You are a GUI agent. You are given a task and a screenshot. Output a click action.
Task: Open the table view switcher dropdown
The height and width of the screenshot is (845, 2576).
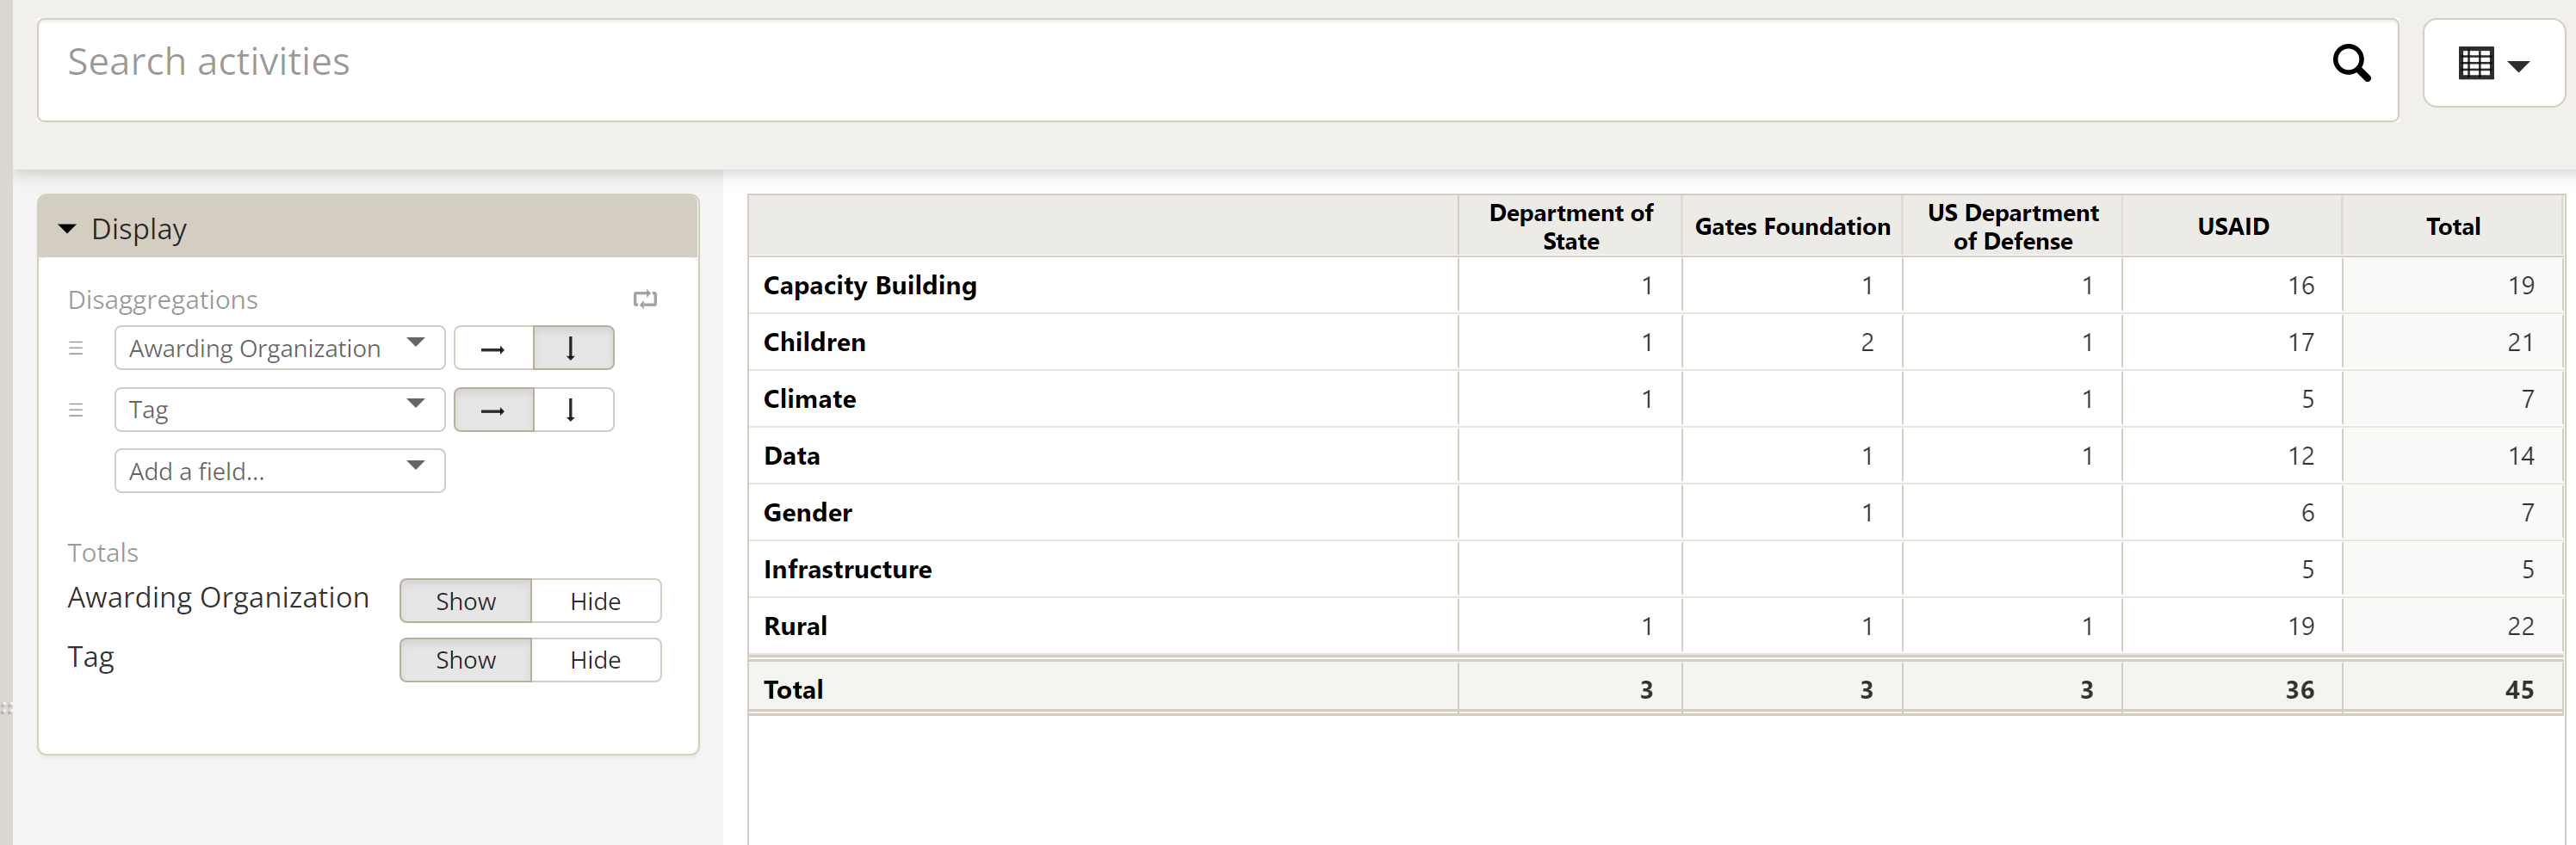(x=2492, y=64)
